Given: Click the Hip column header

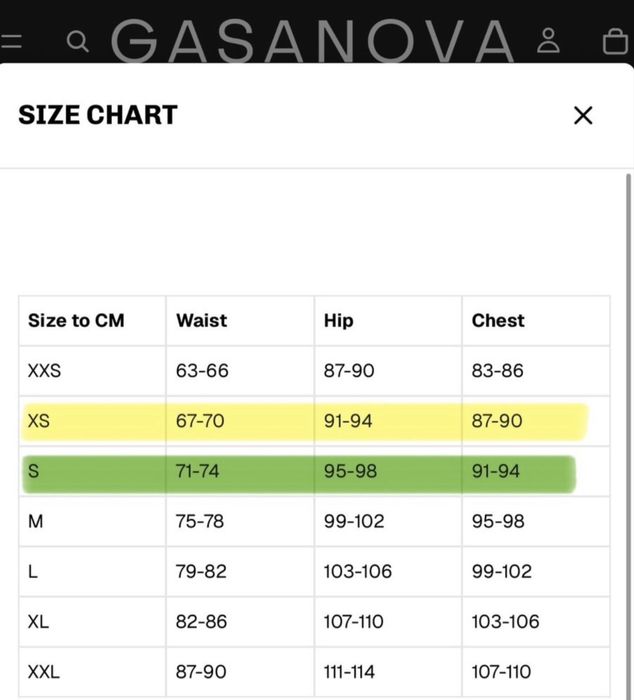Looking at the screenshot, I should [x=338, y=321].
